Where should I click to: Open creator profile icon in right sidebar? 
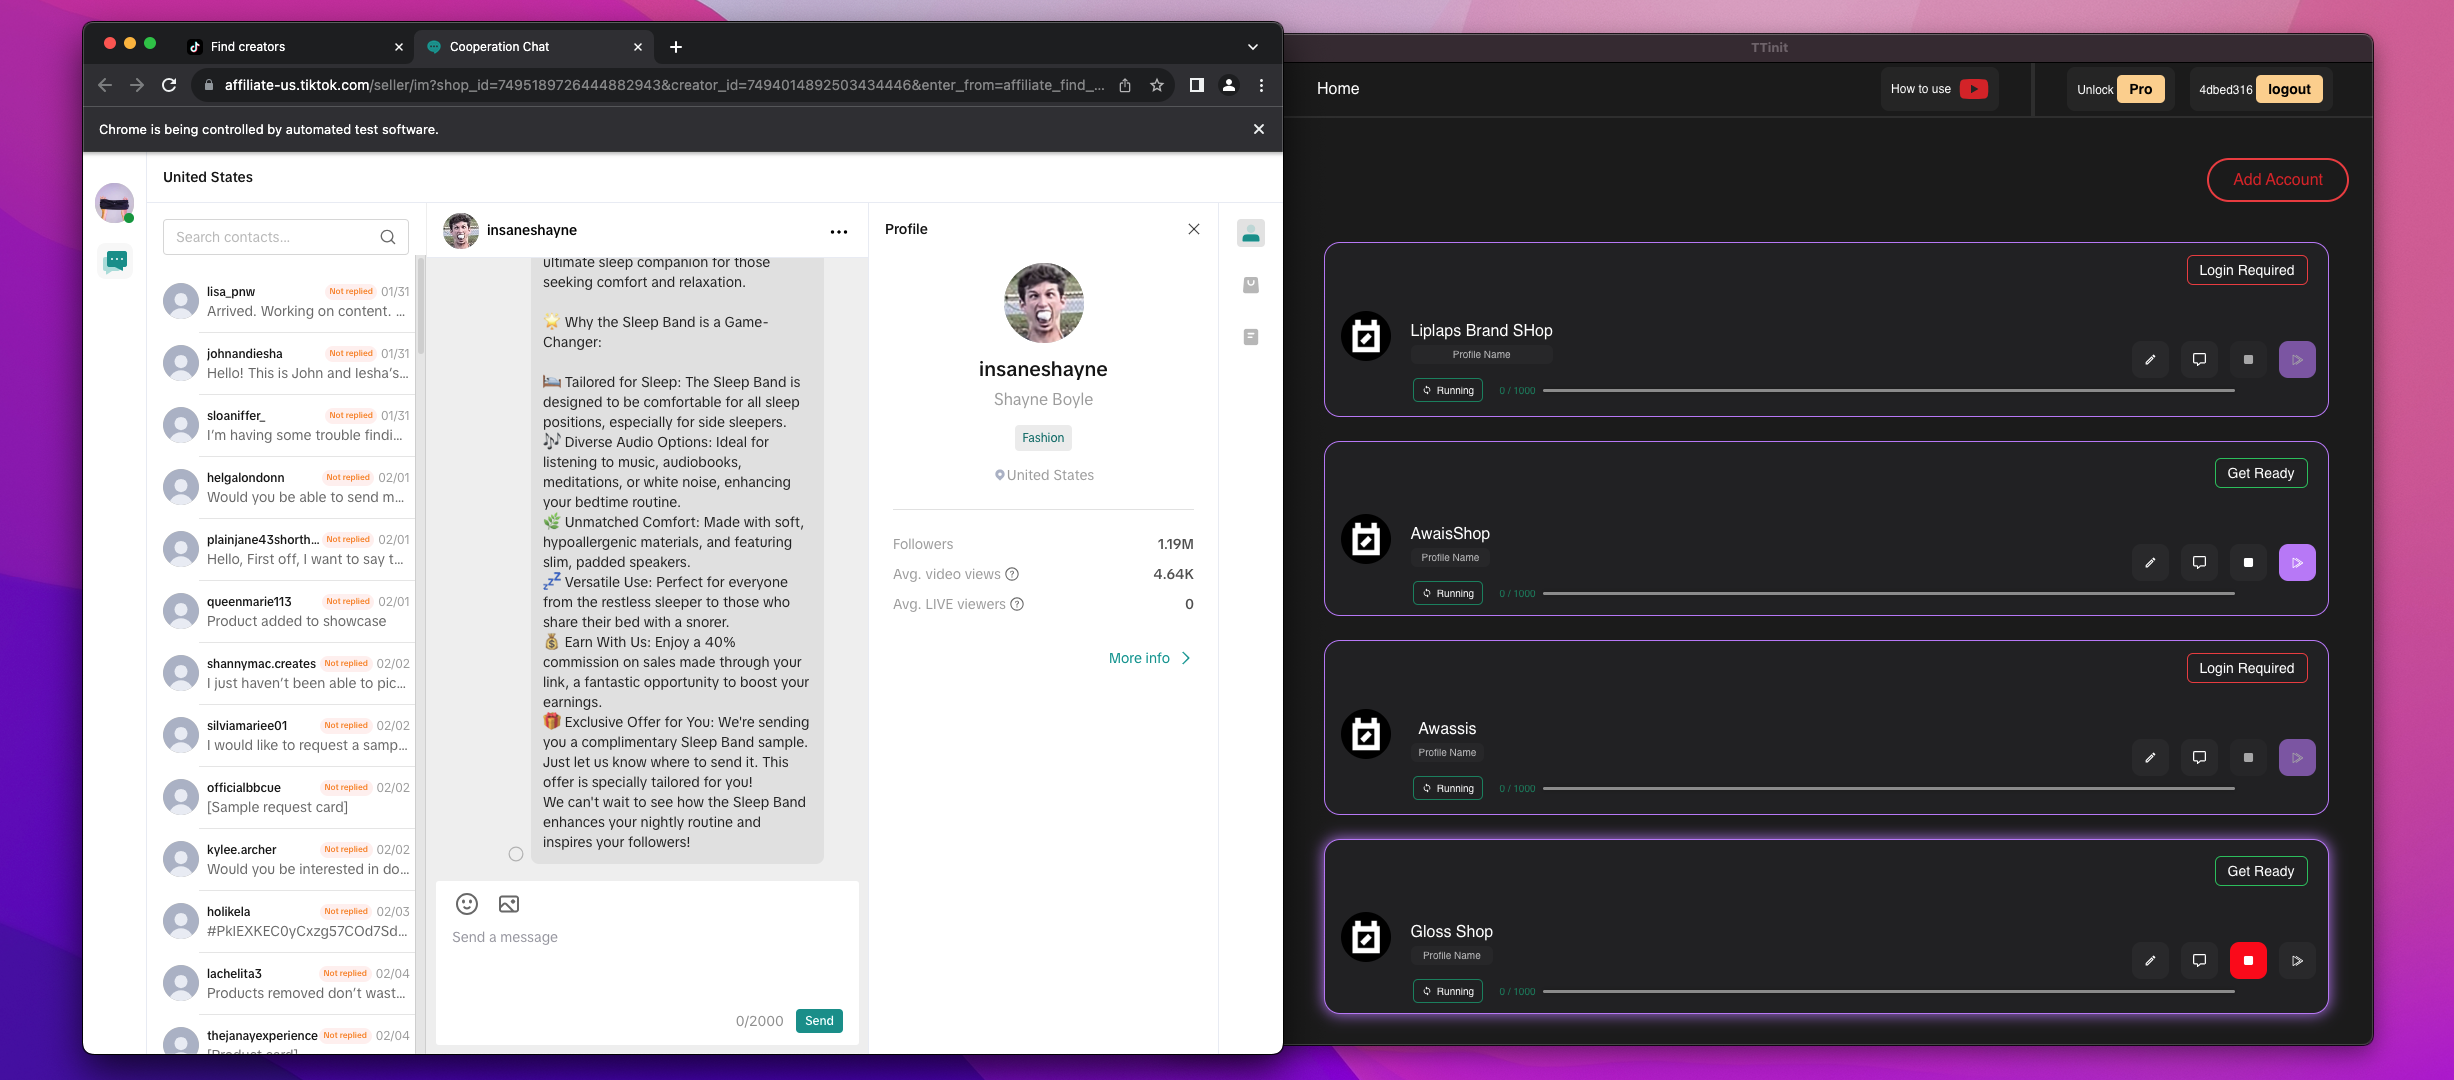[1250, 234]
